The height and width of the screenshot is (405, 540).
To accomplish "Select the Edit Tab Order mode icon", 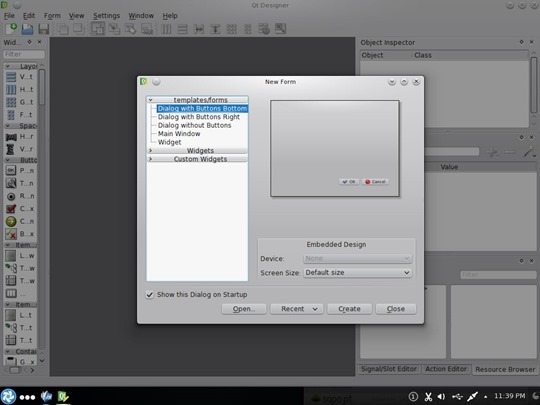I will pos(147,29).
